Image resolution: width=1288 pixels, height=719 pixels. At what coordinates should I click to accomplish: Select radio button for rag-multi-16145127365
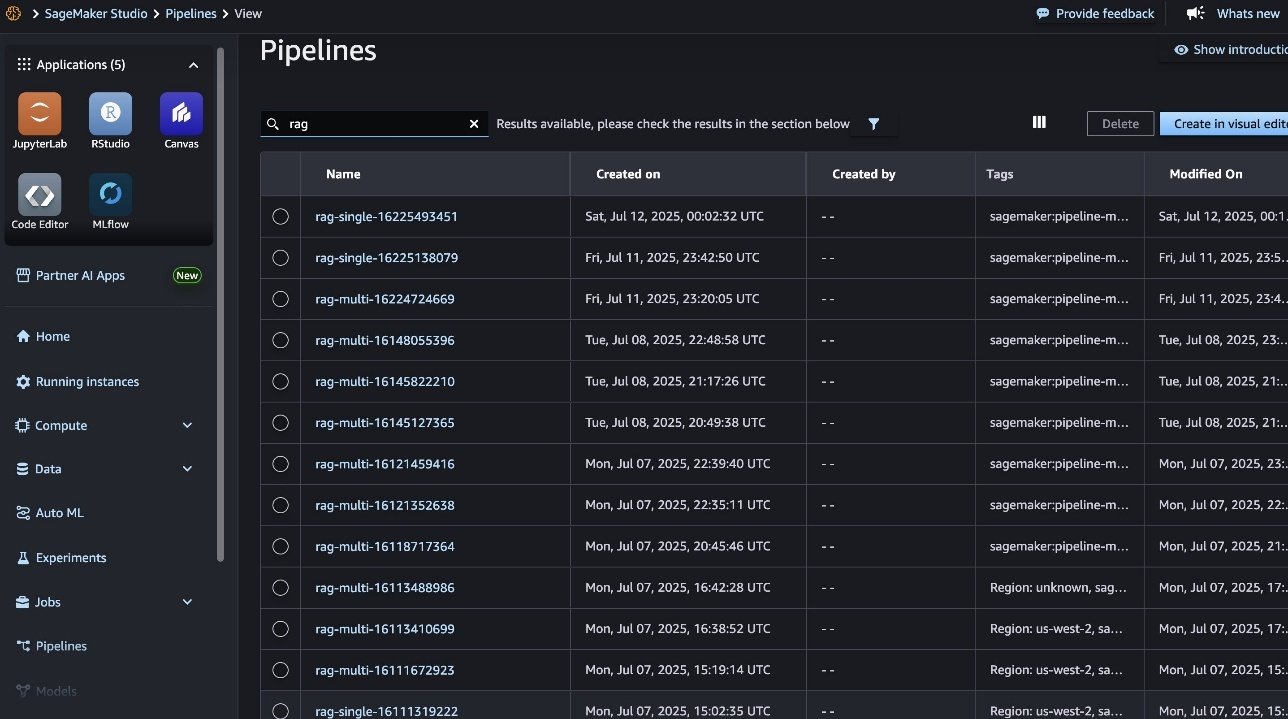[x=280, y=423]
